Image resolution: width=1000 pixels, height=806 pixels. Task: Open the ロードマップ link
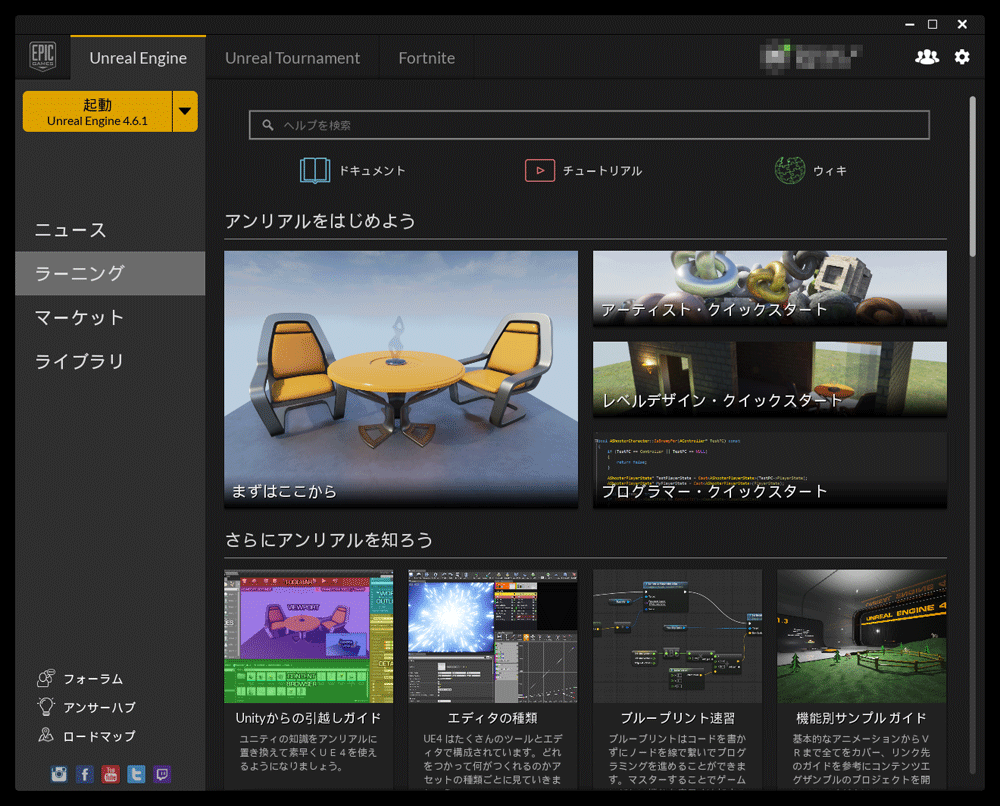point(99,736)
